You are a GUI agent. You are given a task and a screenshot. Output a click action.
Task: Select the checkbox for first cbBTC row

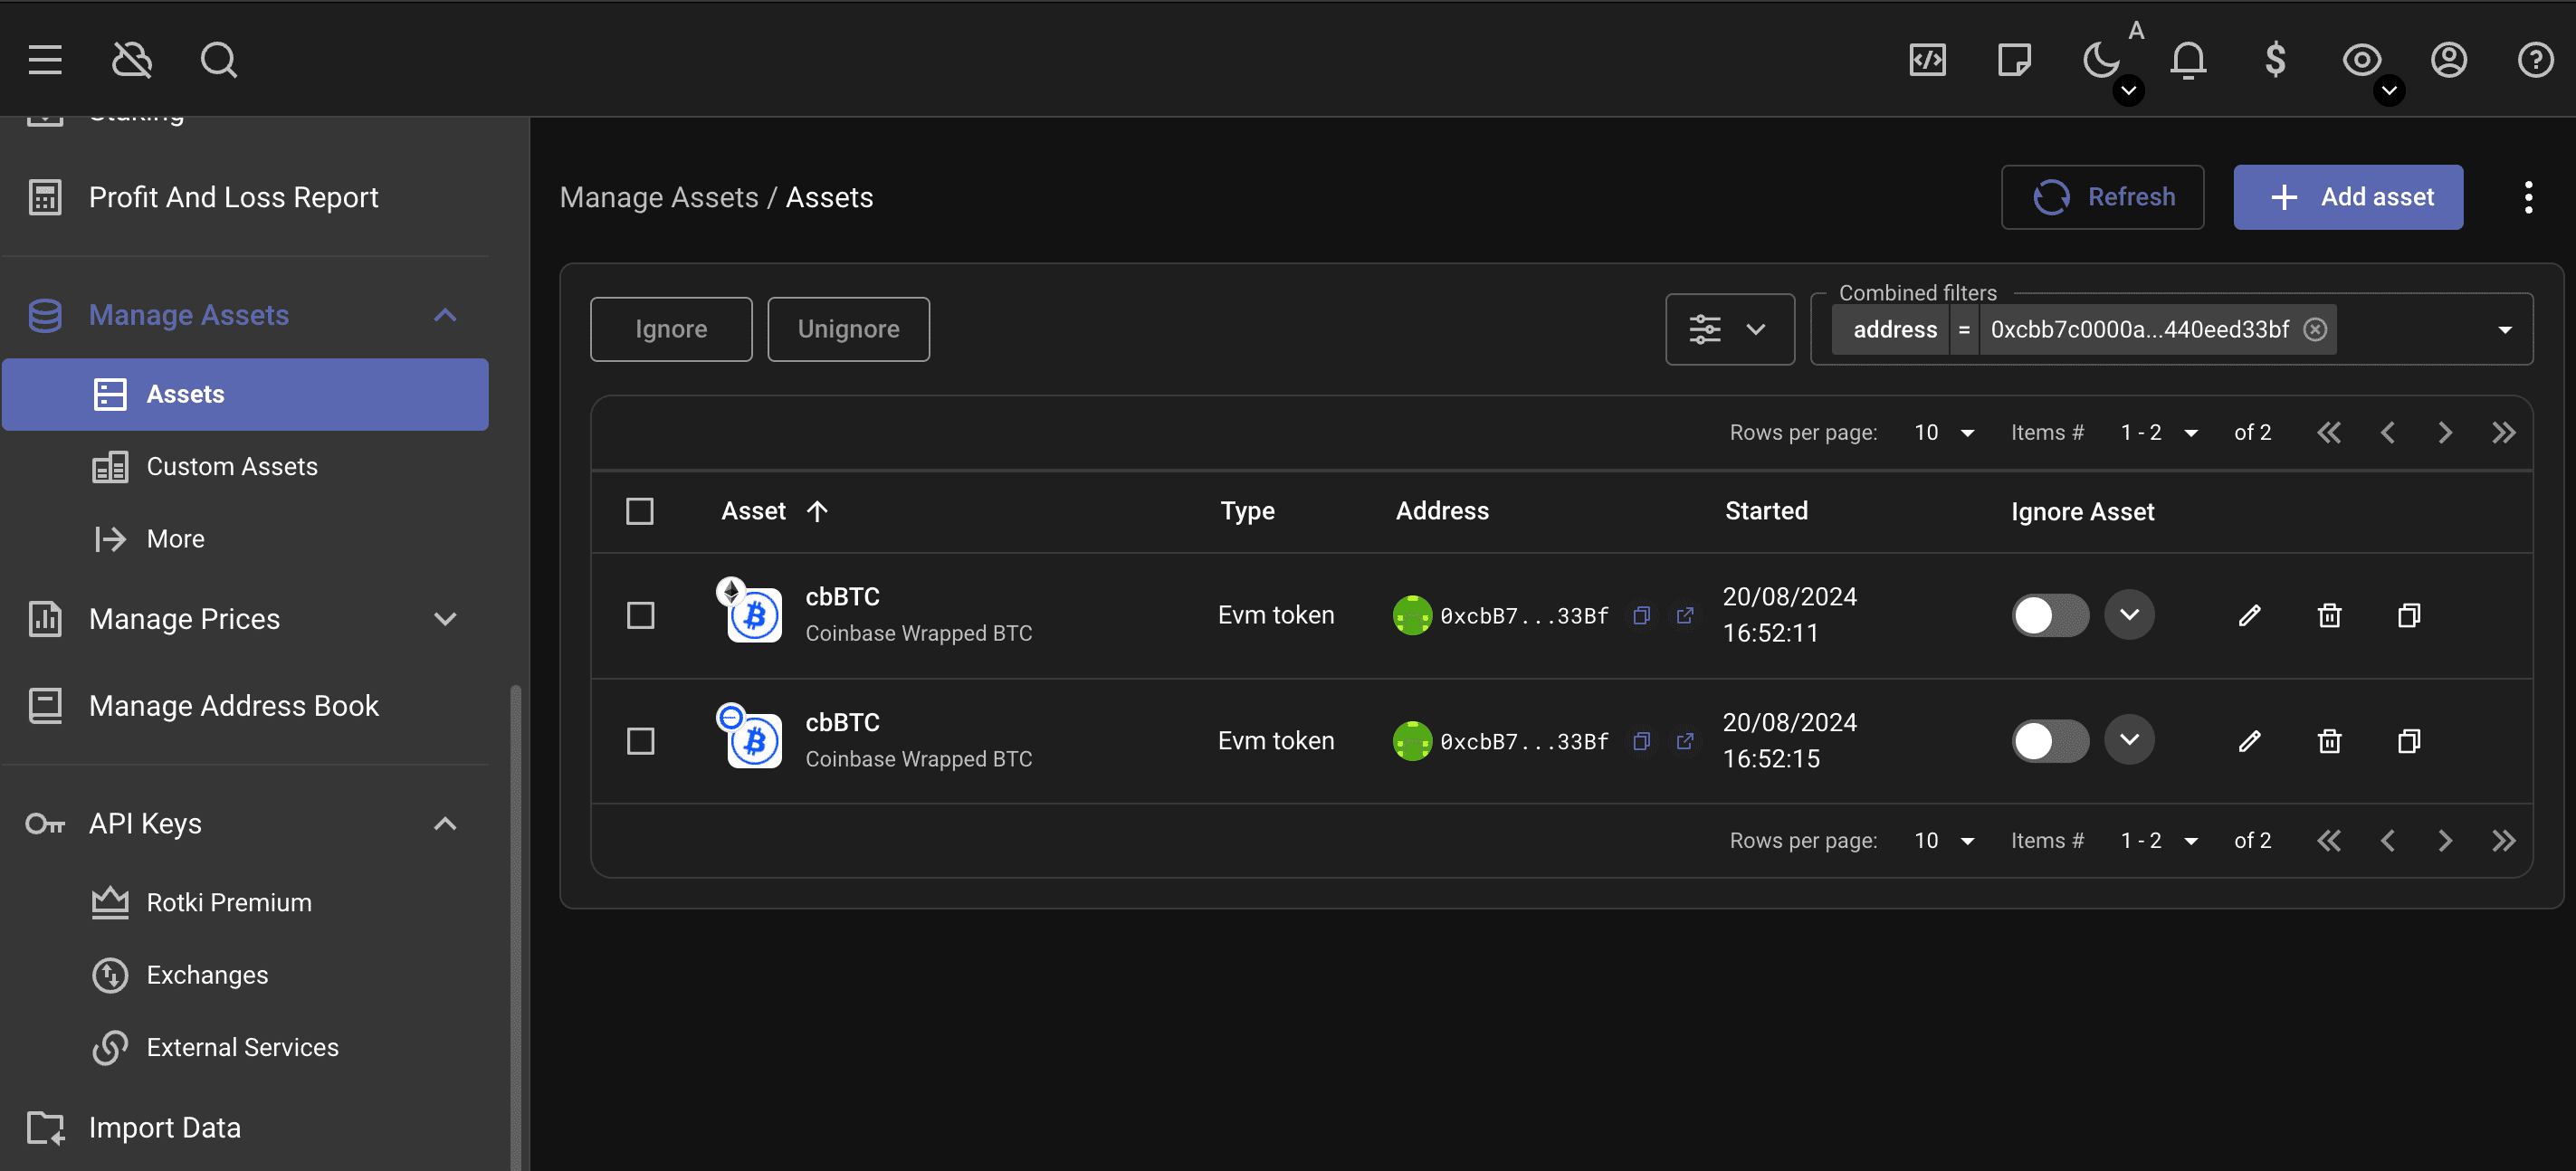pos(641,613)
